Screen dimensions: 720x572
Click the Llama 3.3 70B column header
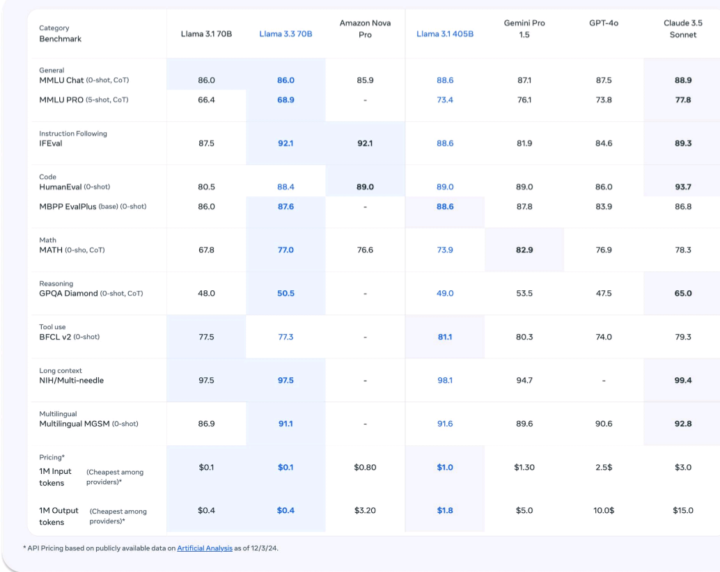click(x=285, y=33)
